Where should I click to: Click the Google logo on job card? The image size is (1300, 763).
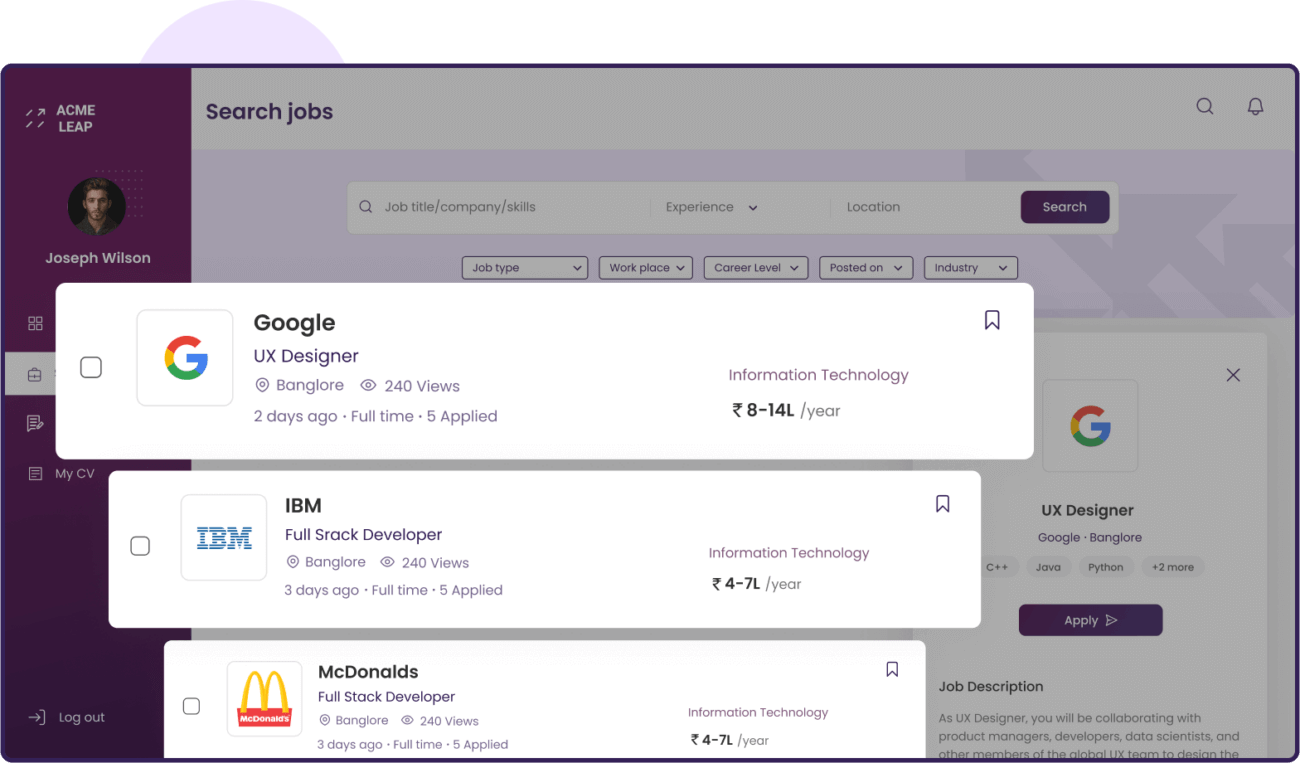[185, 358]
